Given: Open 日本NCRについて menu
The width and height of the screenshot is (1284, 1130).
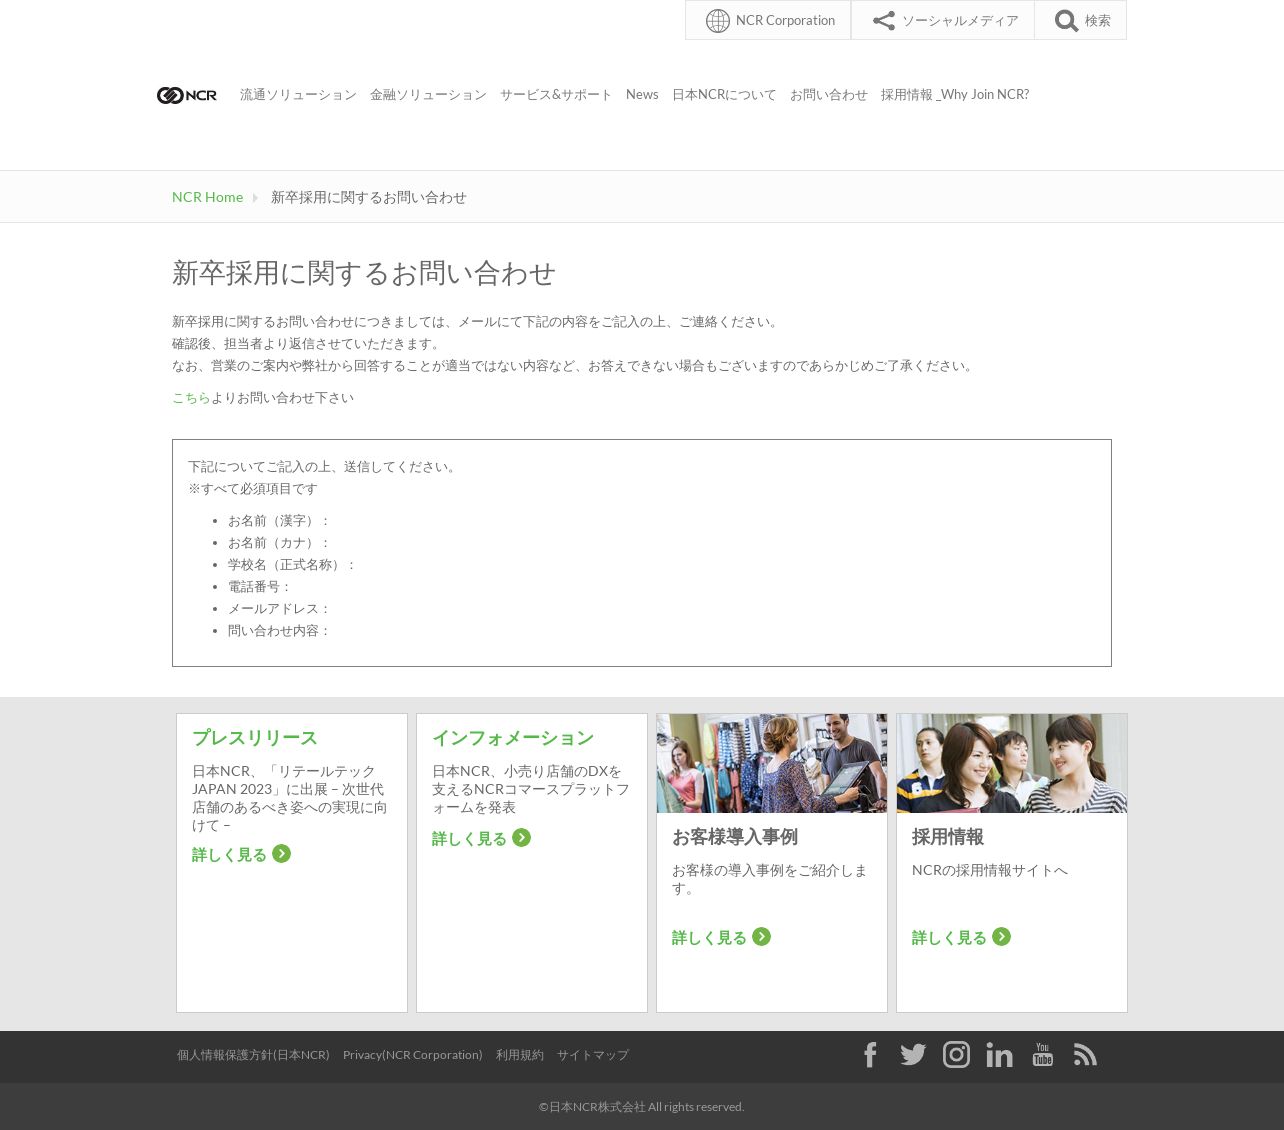Looking at the screenshot, I should click(x=724, y=95).
